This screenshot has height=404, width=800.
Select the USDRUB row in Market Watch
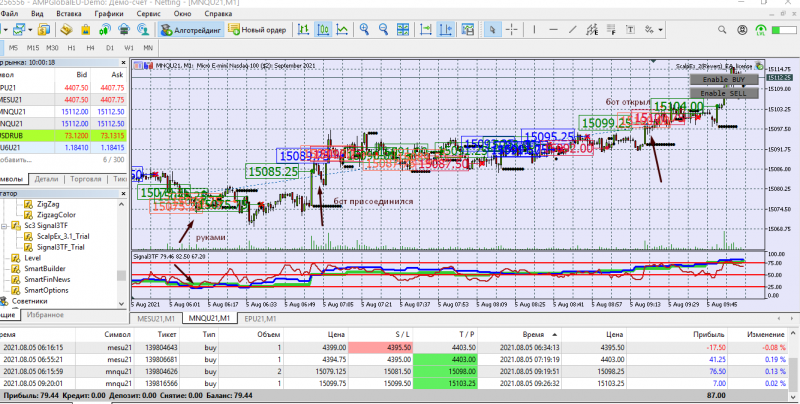tap(20, 134)
